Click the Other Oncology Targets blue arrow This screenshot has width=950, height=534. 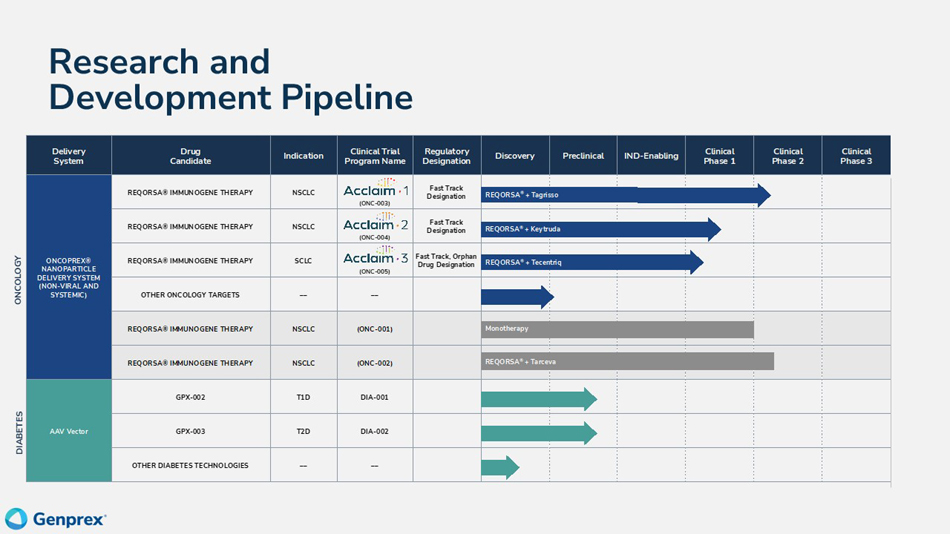tap(517, 297)
